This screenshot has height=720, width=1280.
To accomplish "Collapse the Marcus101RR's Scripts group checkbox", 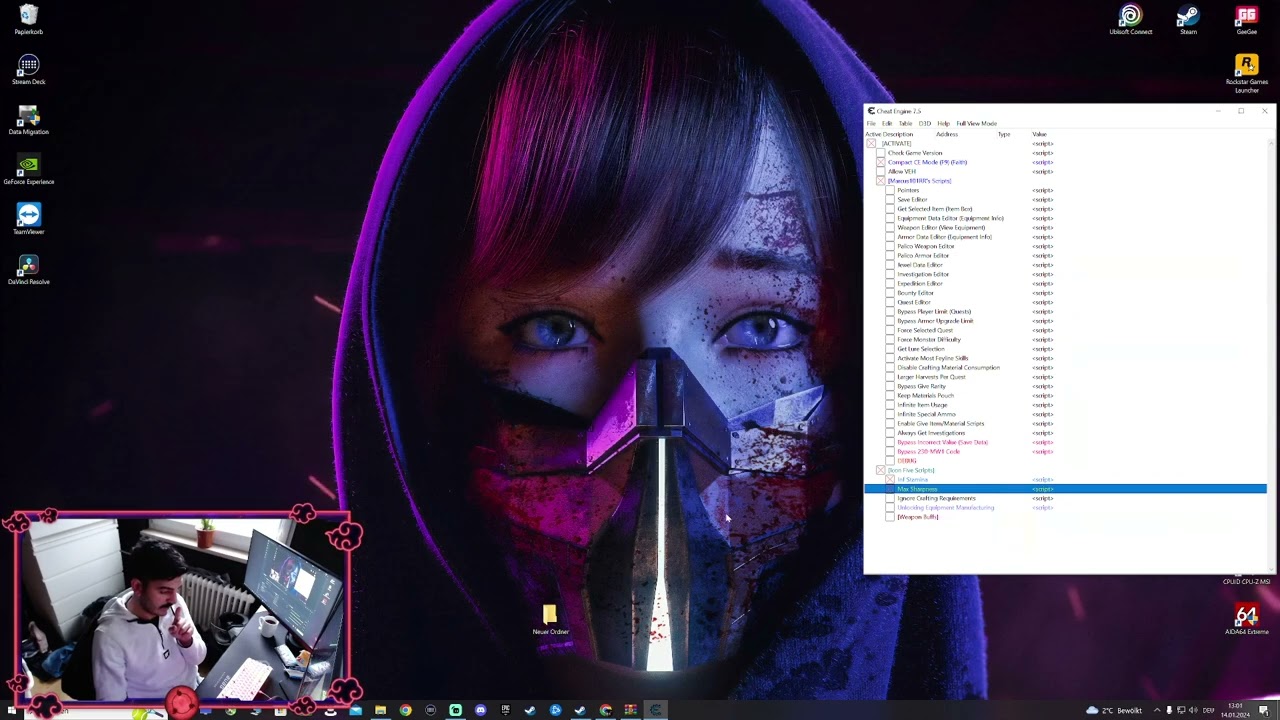I will pyautogui.click(x=880, y=181).
